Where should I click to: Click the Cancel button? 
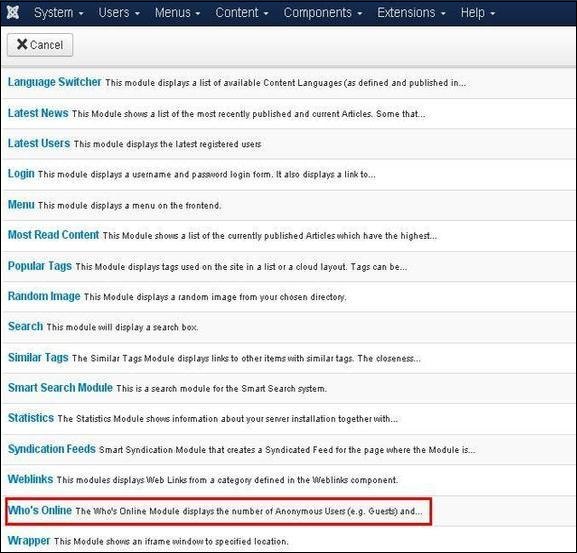pyautogui.click(x=40, y=45)
